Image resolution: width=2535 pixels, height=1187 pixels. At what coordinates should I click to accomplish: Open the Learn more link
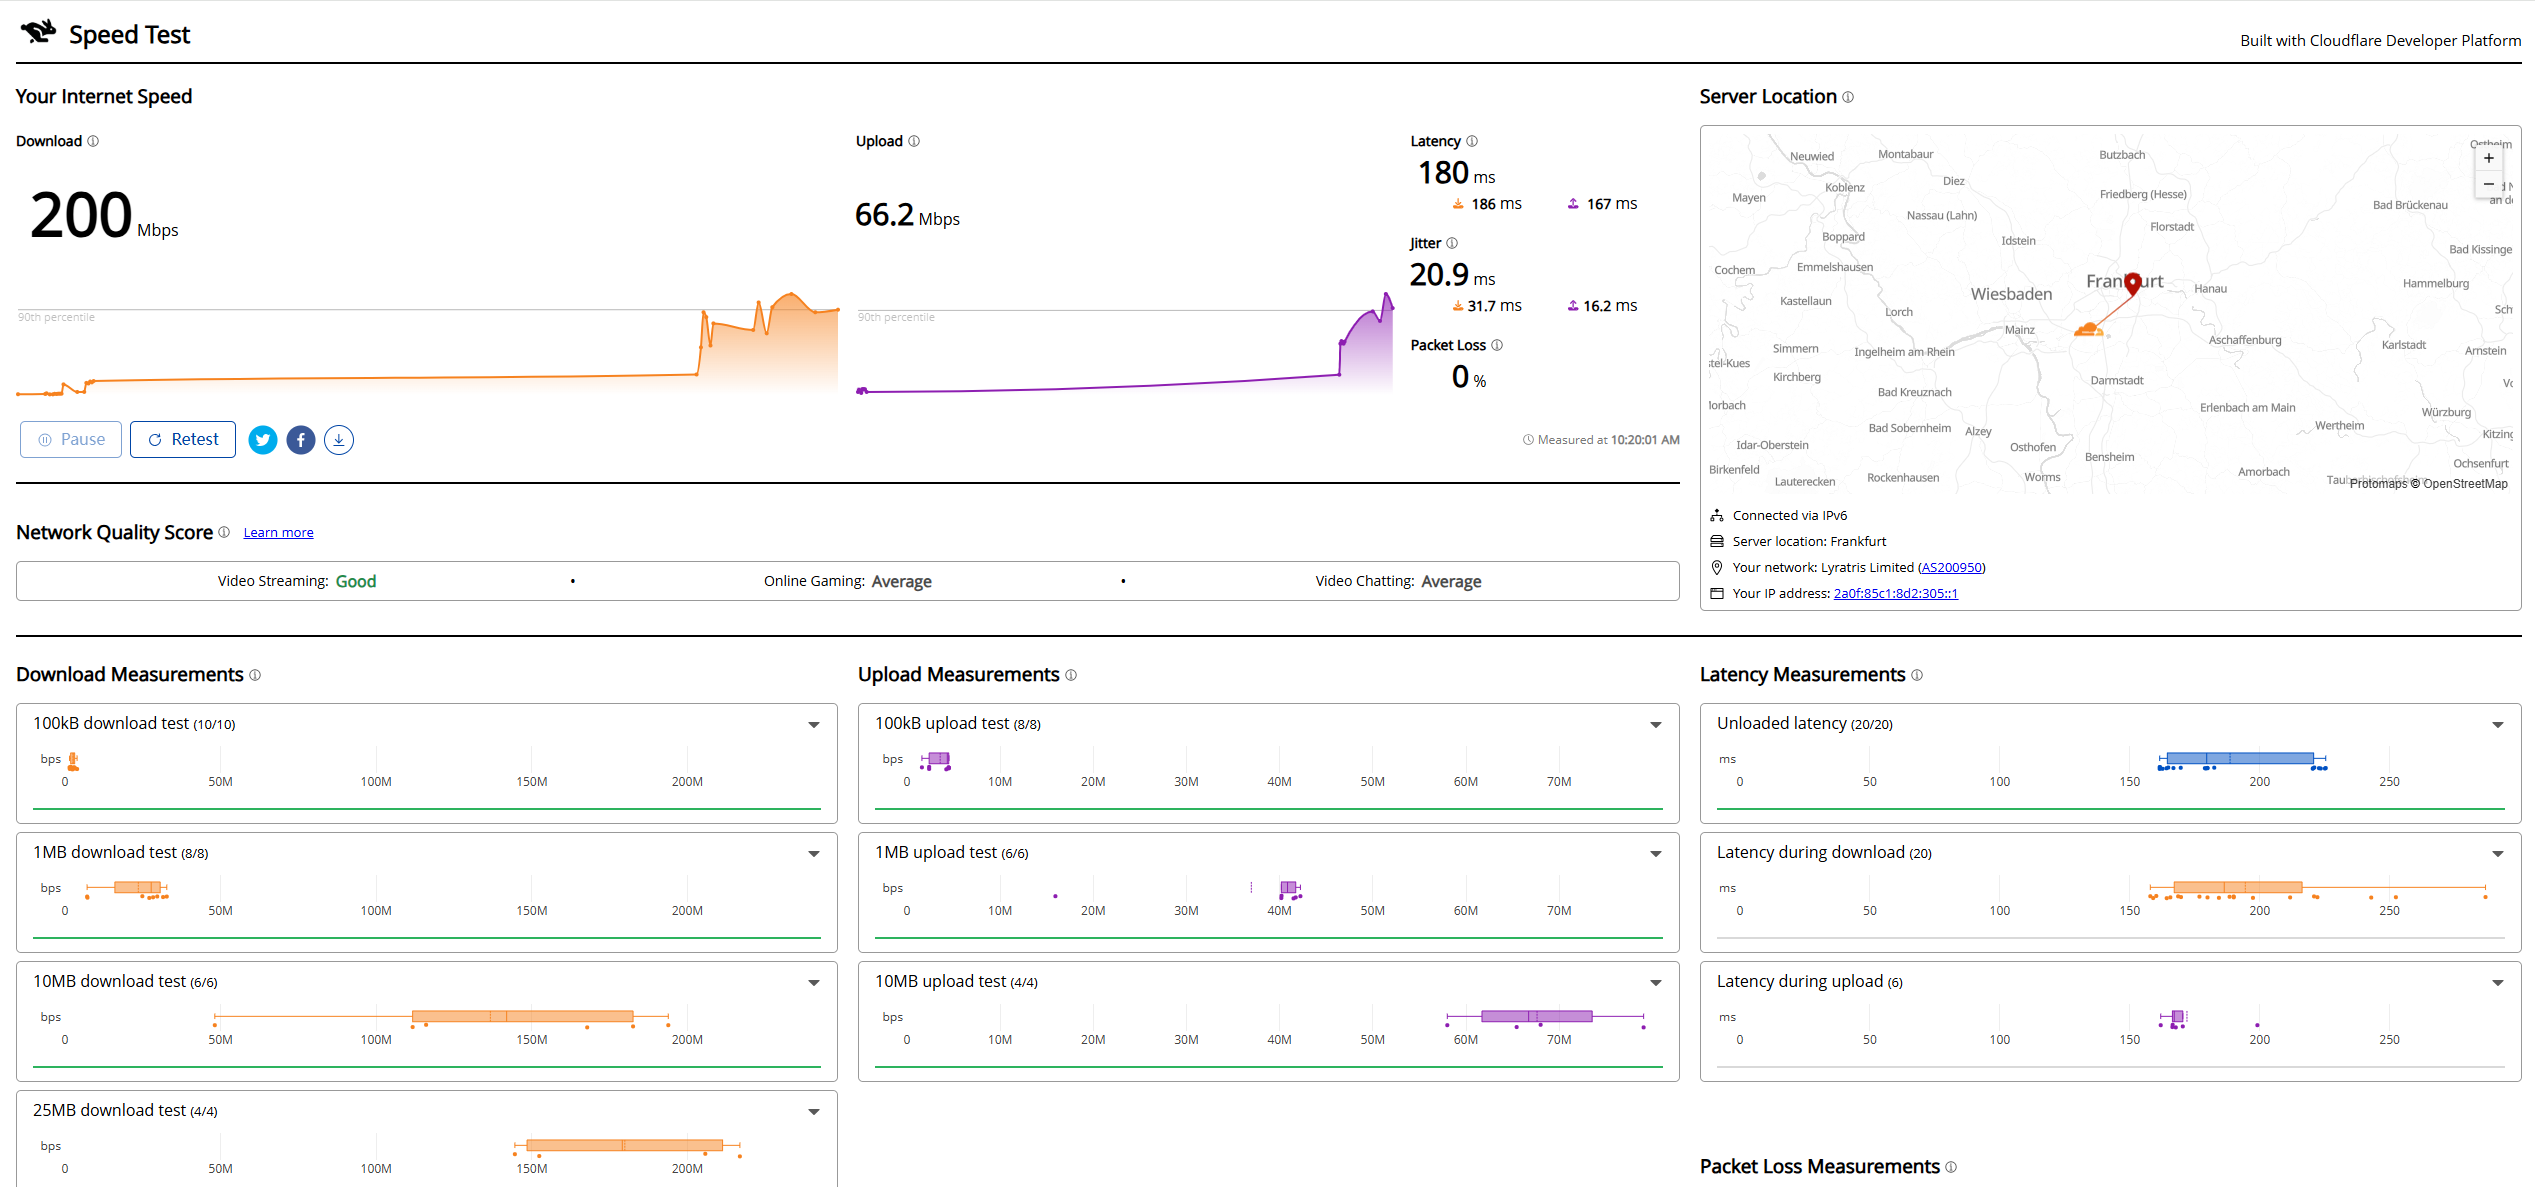coord(278,533)
